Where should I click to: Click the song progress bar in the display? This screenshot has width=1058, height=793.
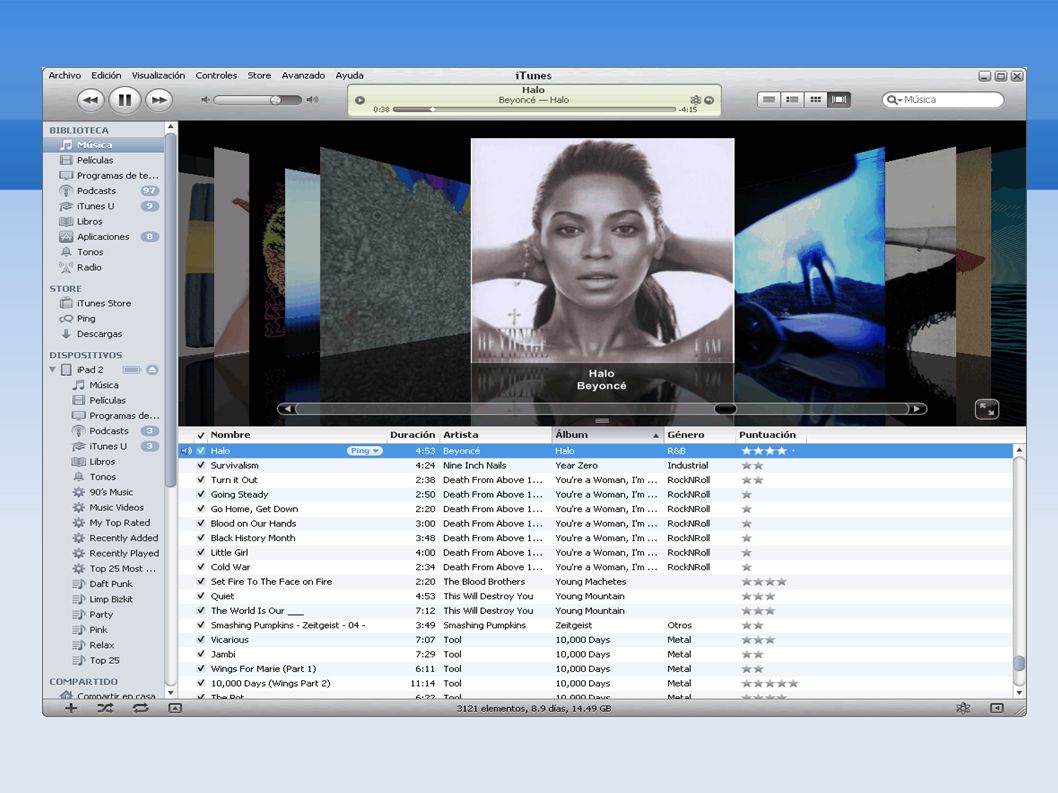pos(534,109)
